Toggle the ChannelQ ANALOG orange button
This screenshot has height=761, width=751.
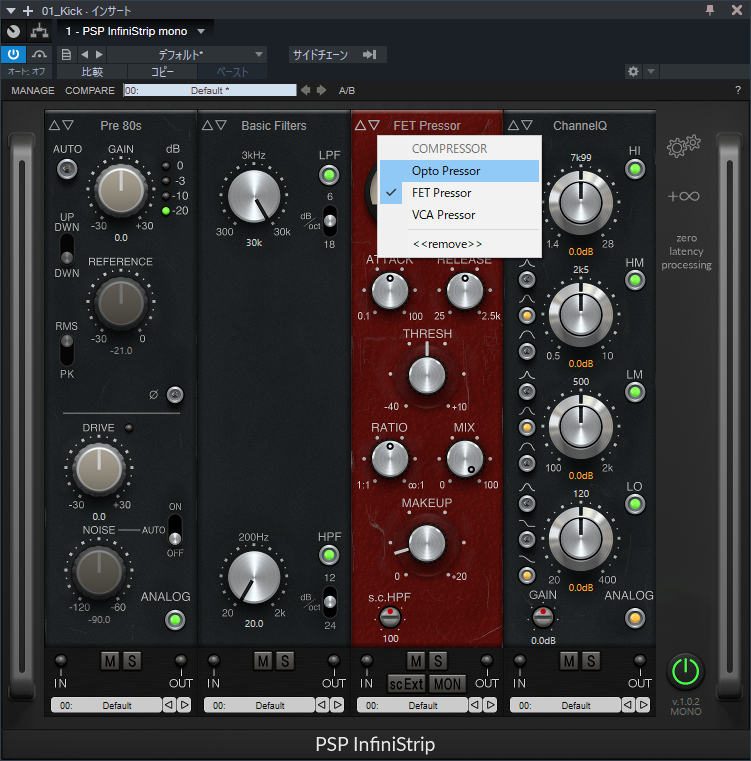(635, 618)
